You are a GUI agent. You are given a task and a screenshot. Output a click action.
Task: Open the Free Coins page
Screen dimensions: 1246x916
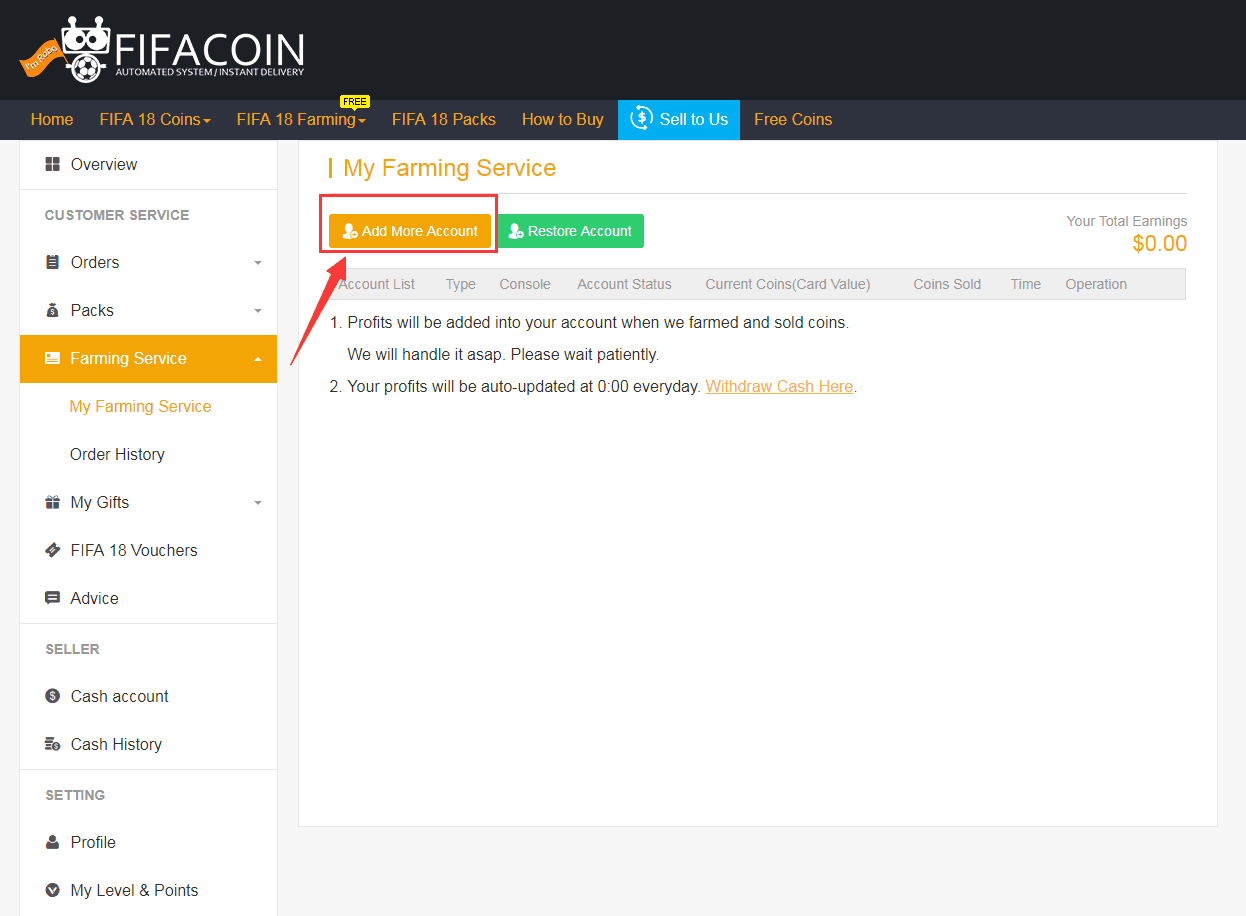click(793, 119)
